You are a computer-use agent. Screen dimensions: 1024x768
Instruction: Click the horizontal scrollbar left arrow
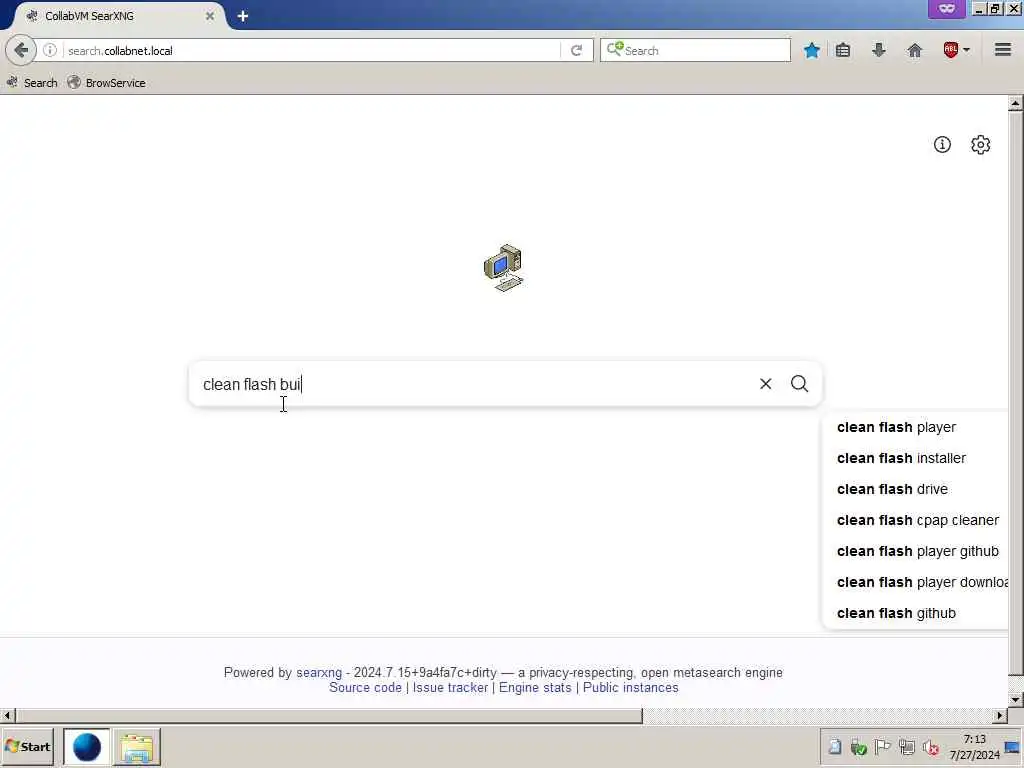pos(7,716)
